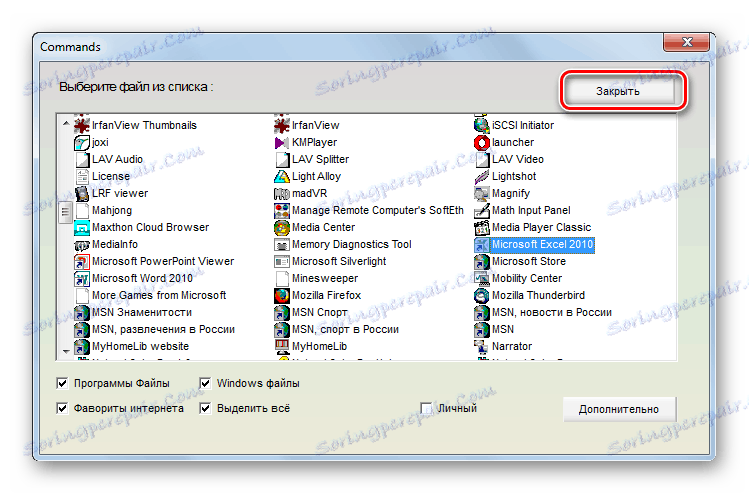749x494 pixels.
Task: Select the LAV Splitter entry
Action: (x=321, y=159)
